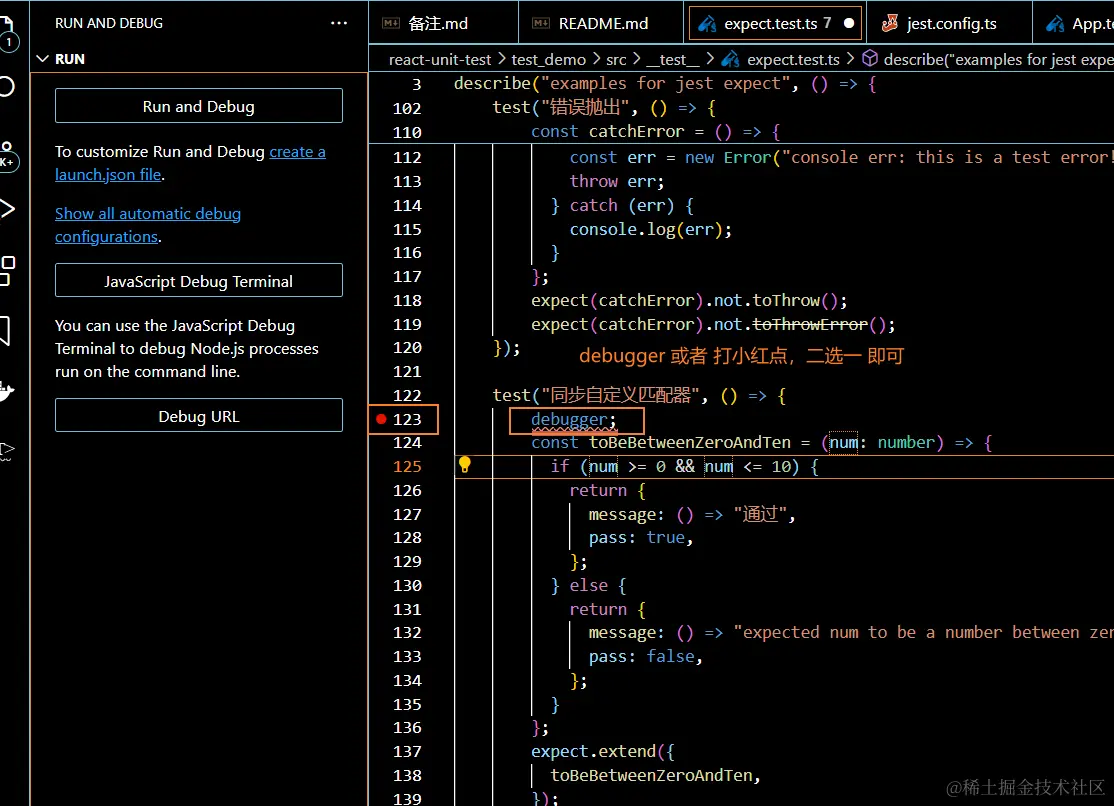Switch to the jest.config.ts tab

[x=951, y=23]
